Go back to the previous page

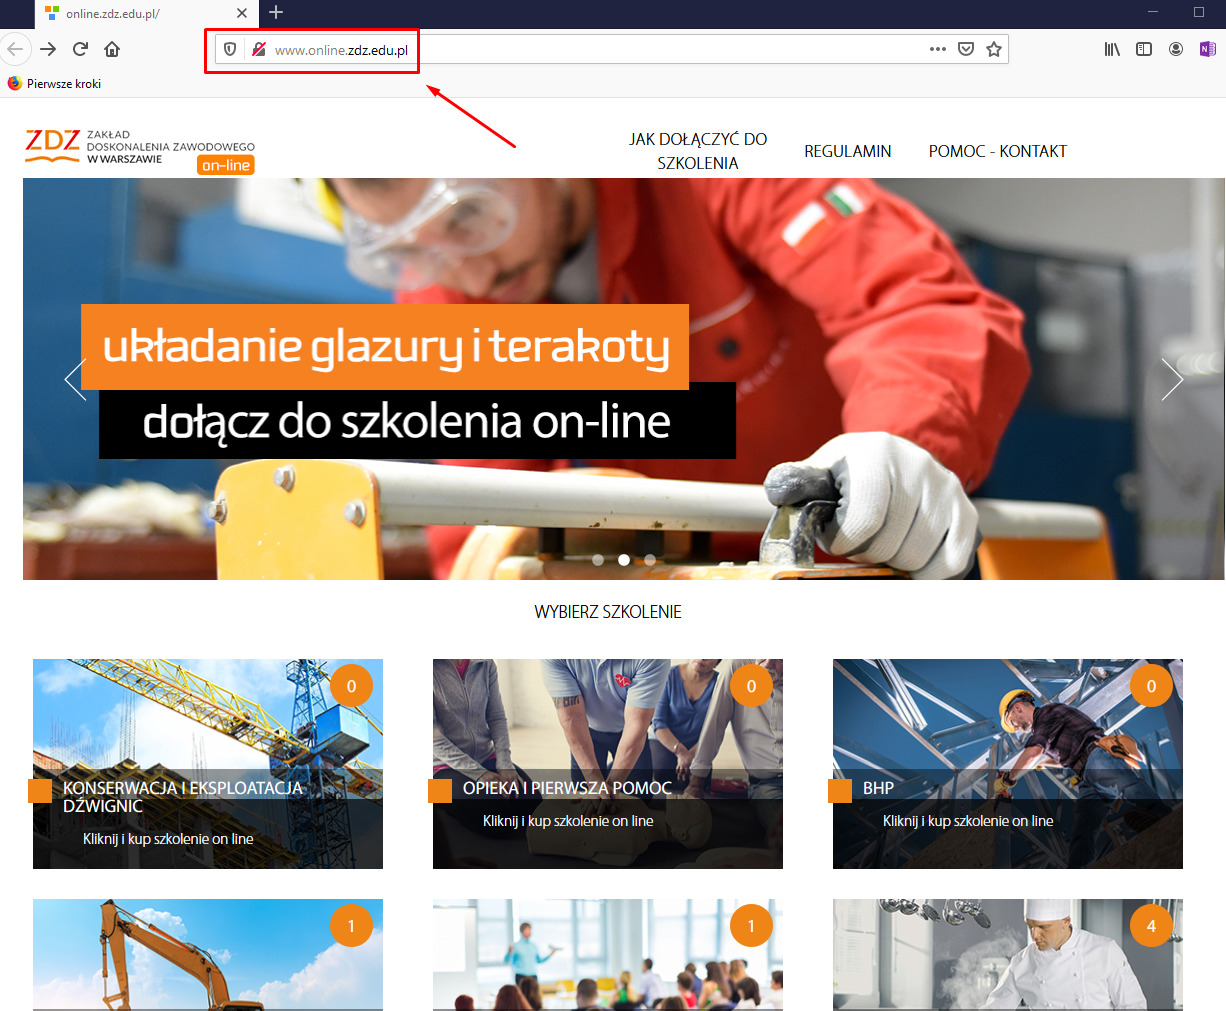point(14,49)
